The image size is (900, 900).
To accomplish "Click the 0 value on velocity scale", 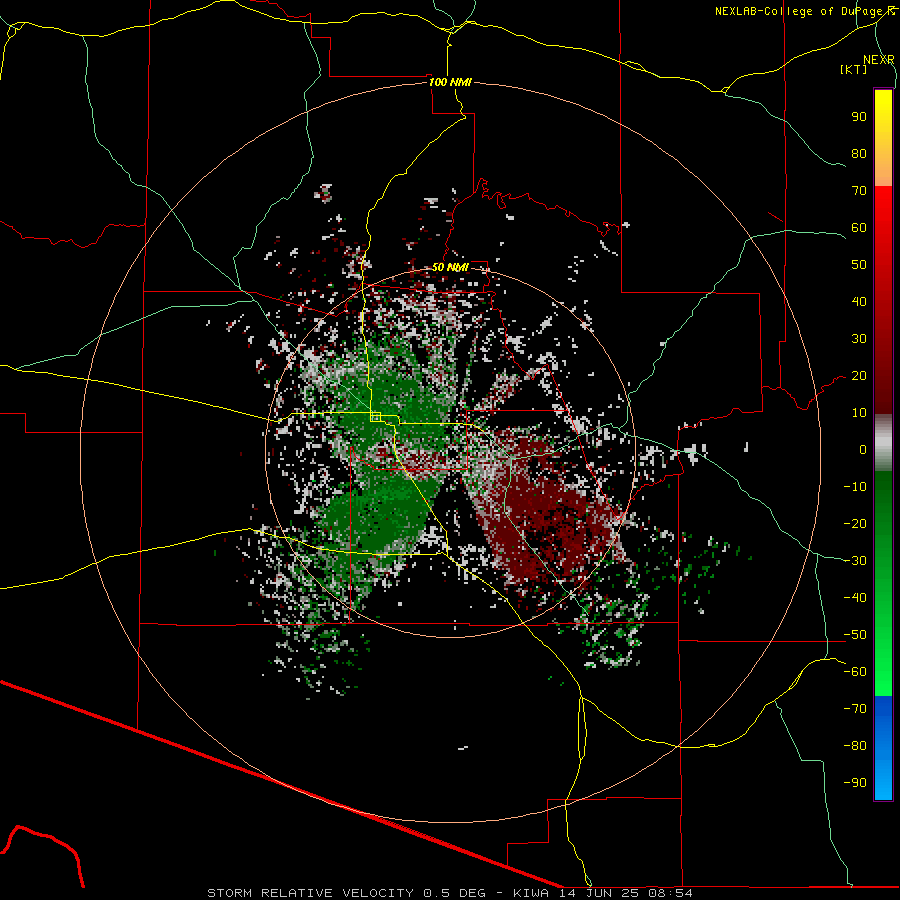I will click(863, 450).
